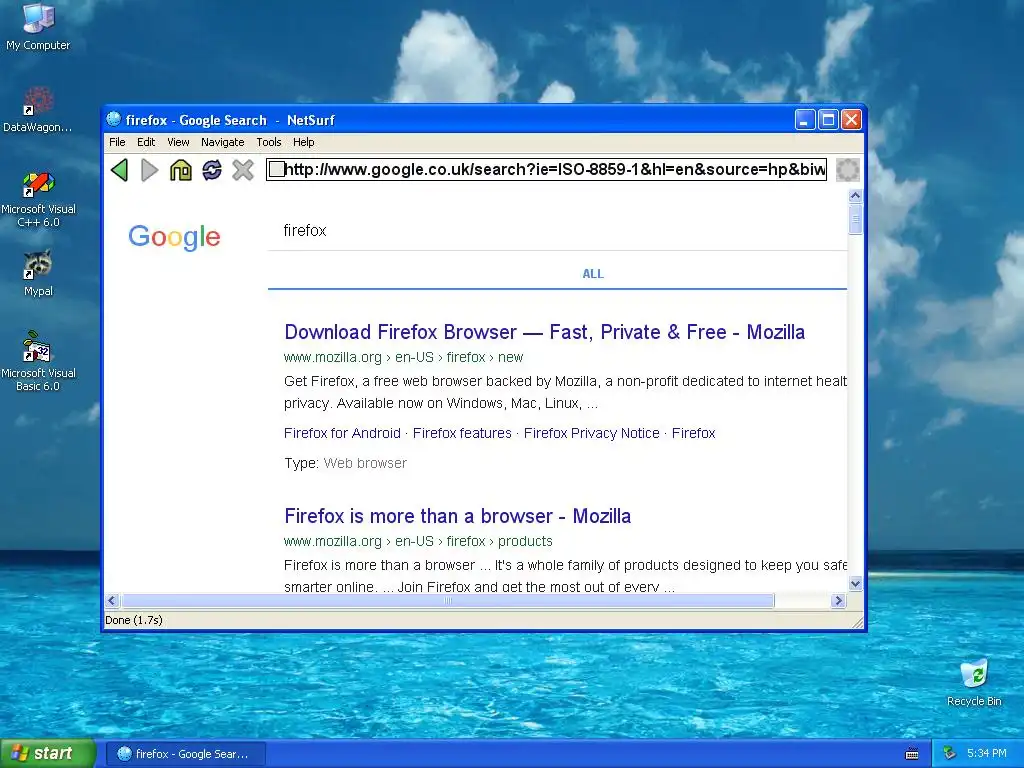Open the My Computer desktop icon
This screenshot has height=768, width=1024.
pyautogui.click(x=38, y=27)
